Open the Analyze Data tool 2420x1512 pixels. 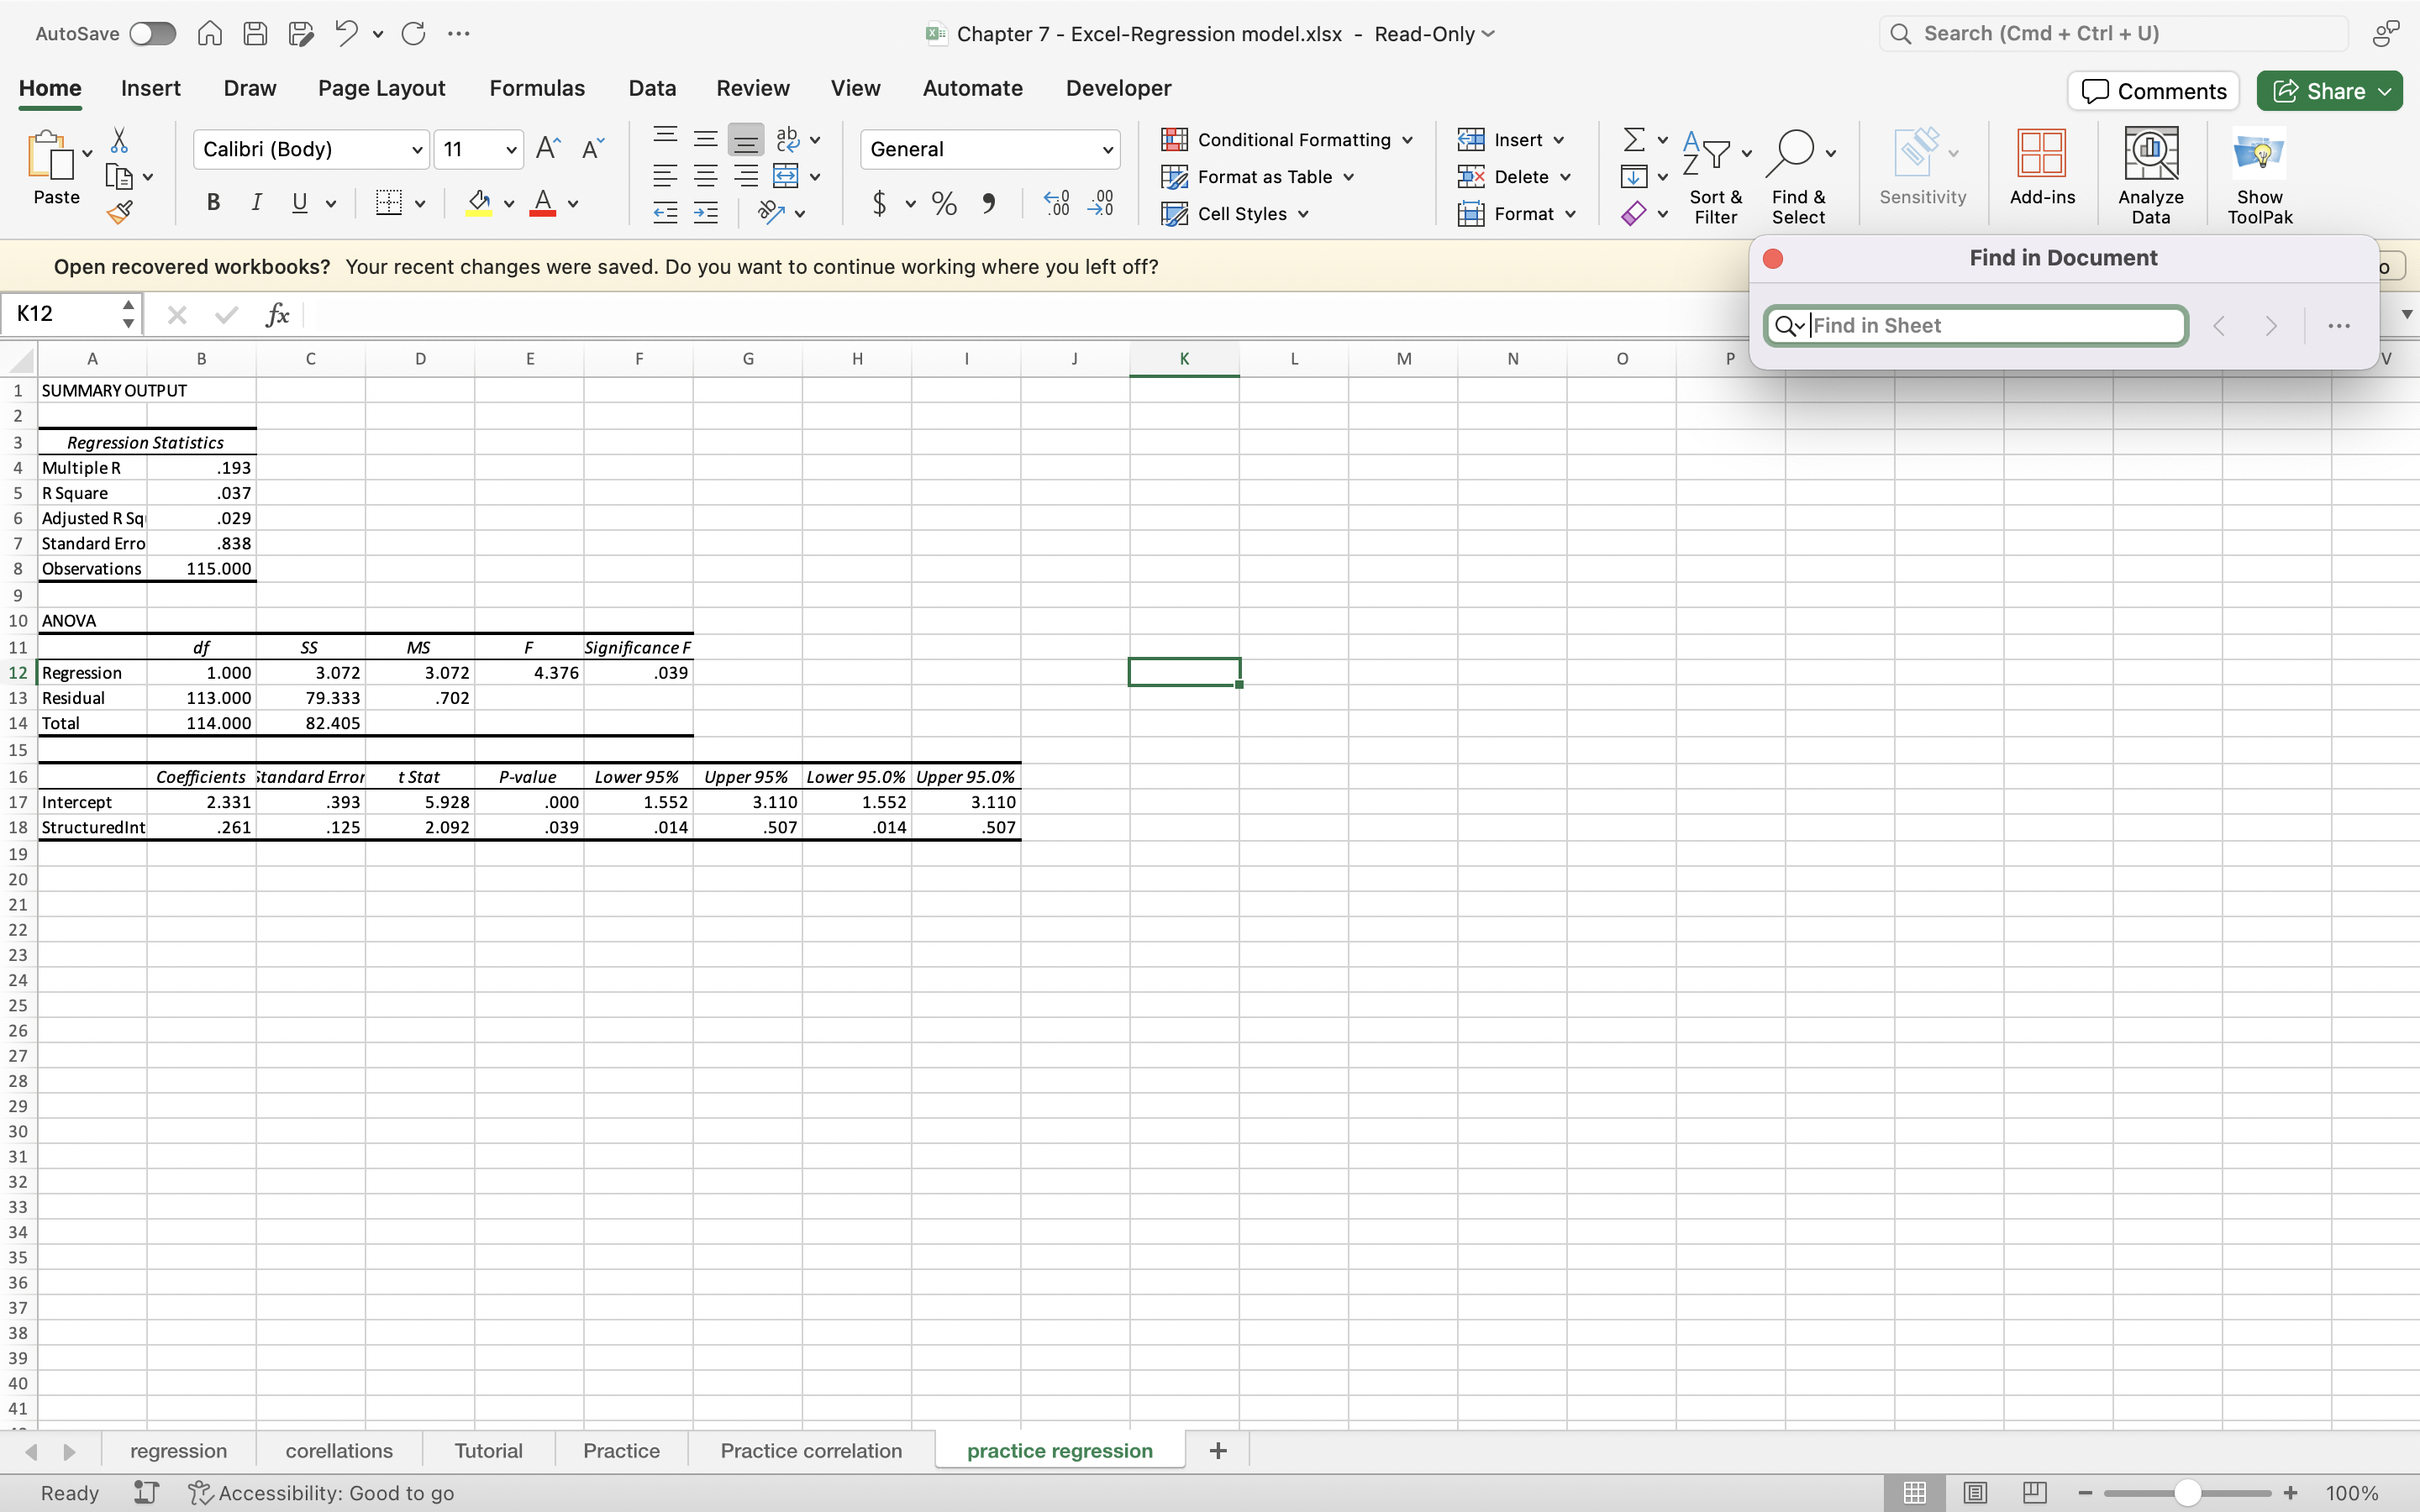click(x=2150, y=174)
